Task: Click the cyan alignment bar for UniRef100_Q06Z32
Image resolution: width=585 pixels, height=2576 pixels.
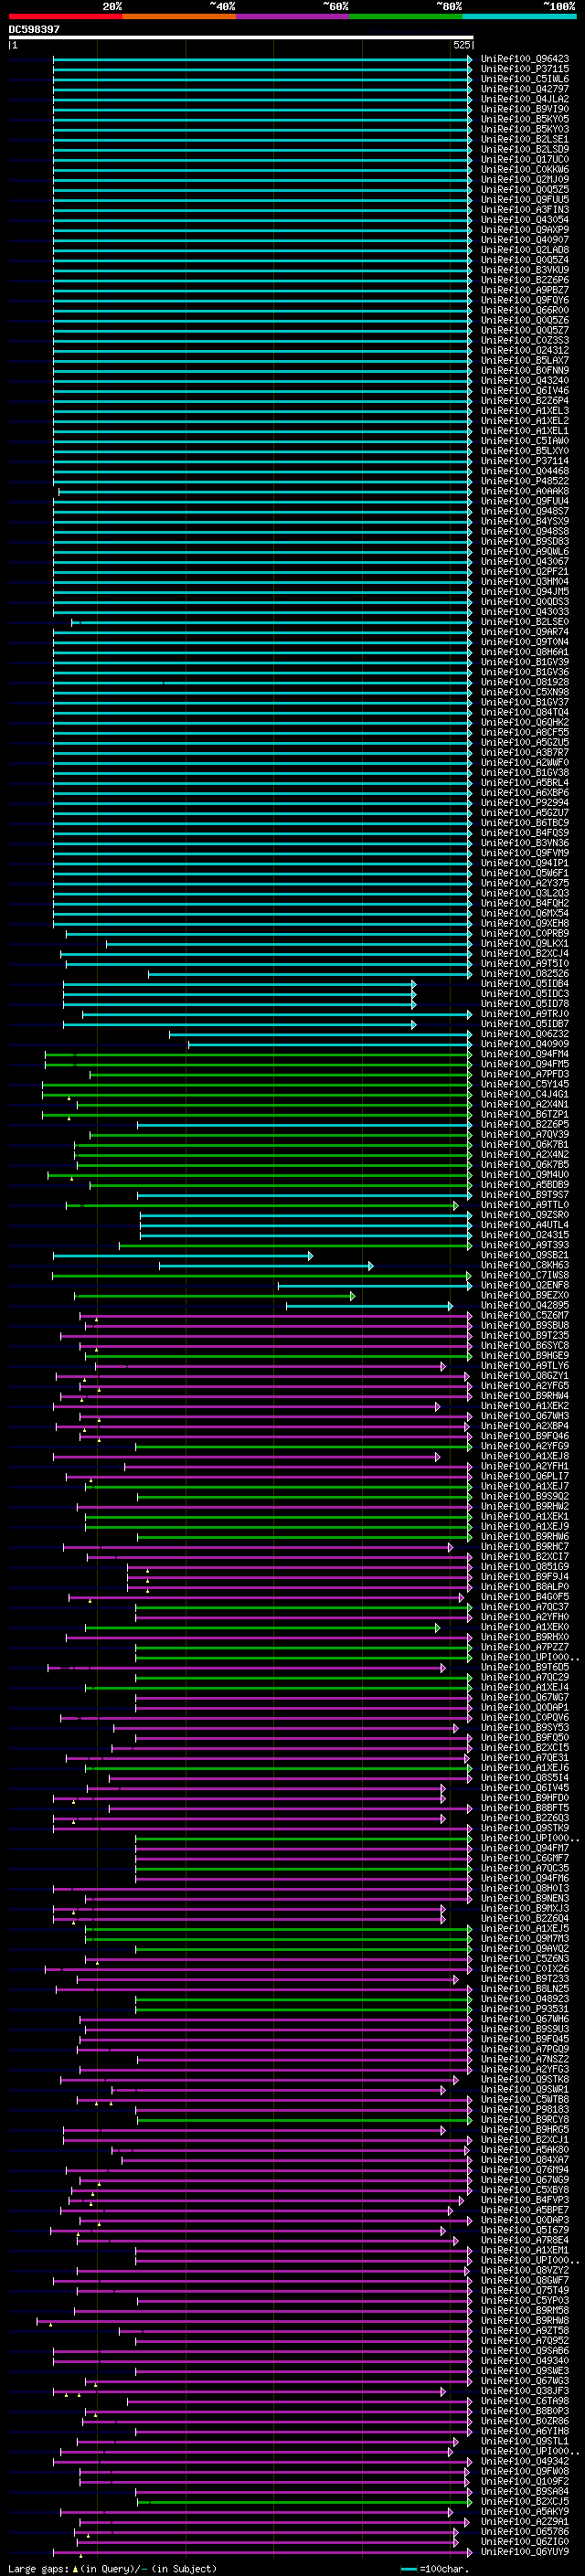Action: tap(321, 1035)
